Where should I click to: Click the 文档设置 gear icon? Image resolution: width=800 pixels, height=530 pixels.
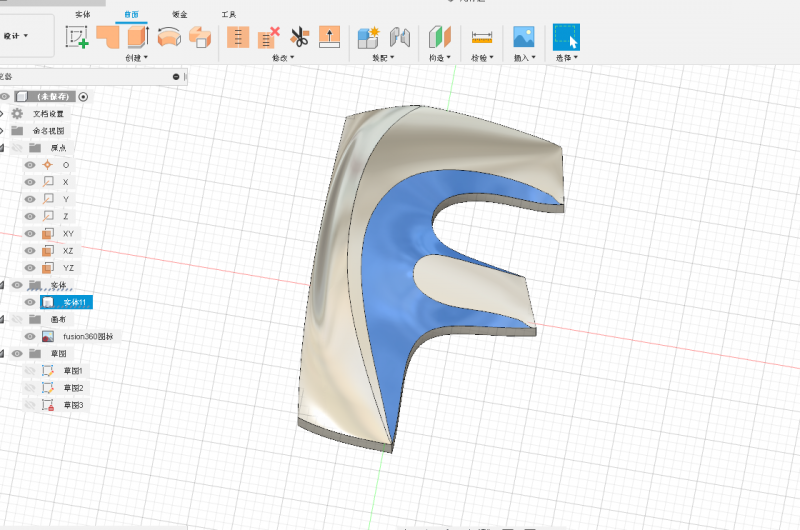(x=17, y=113)
